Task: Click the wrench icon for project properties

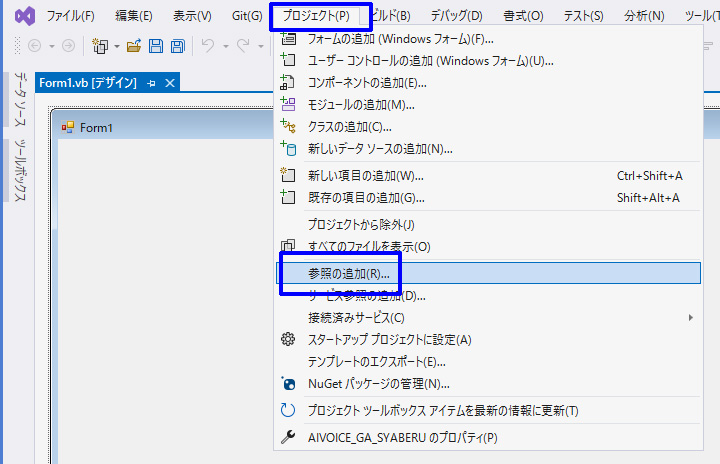Action: [x=288, y=437]
